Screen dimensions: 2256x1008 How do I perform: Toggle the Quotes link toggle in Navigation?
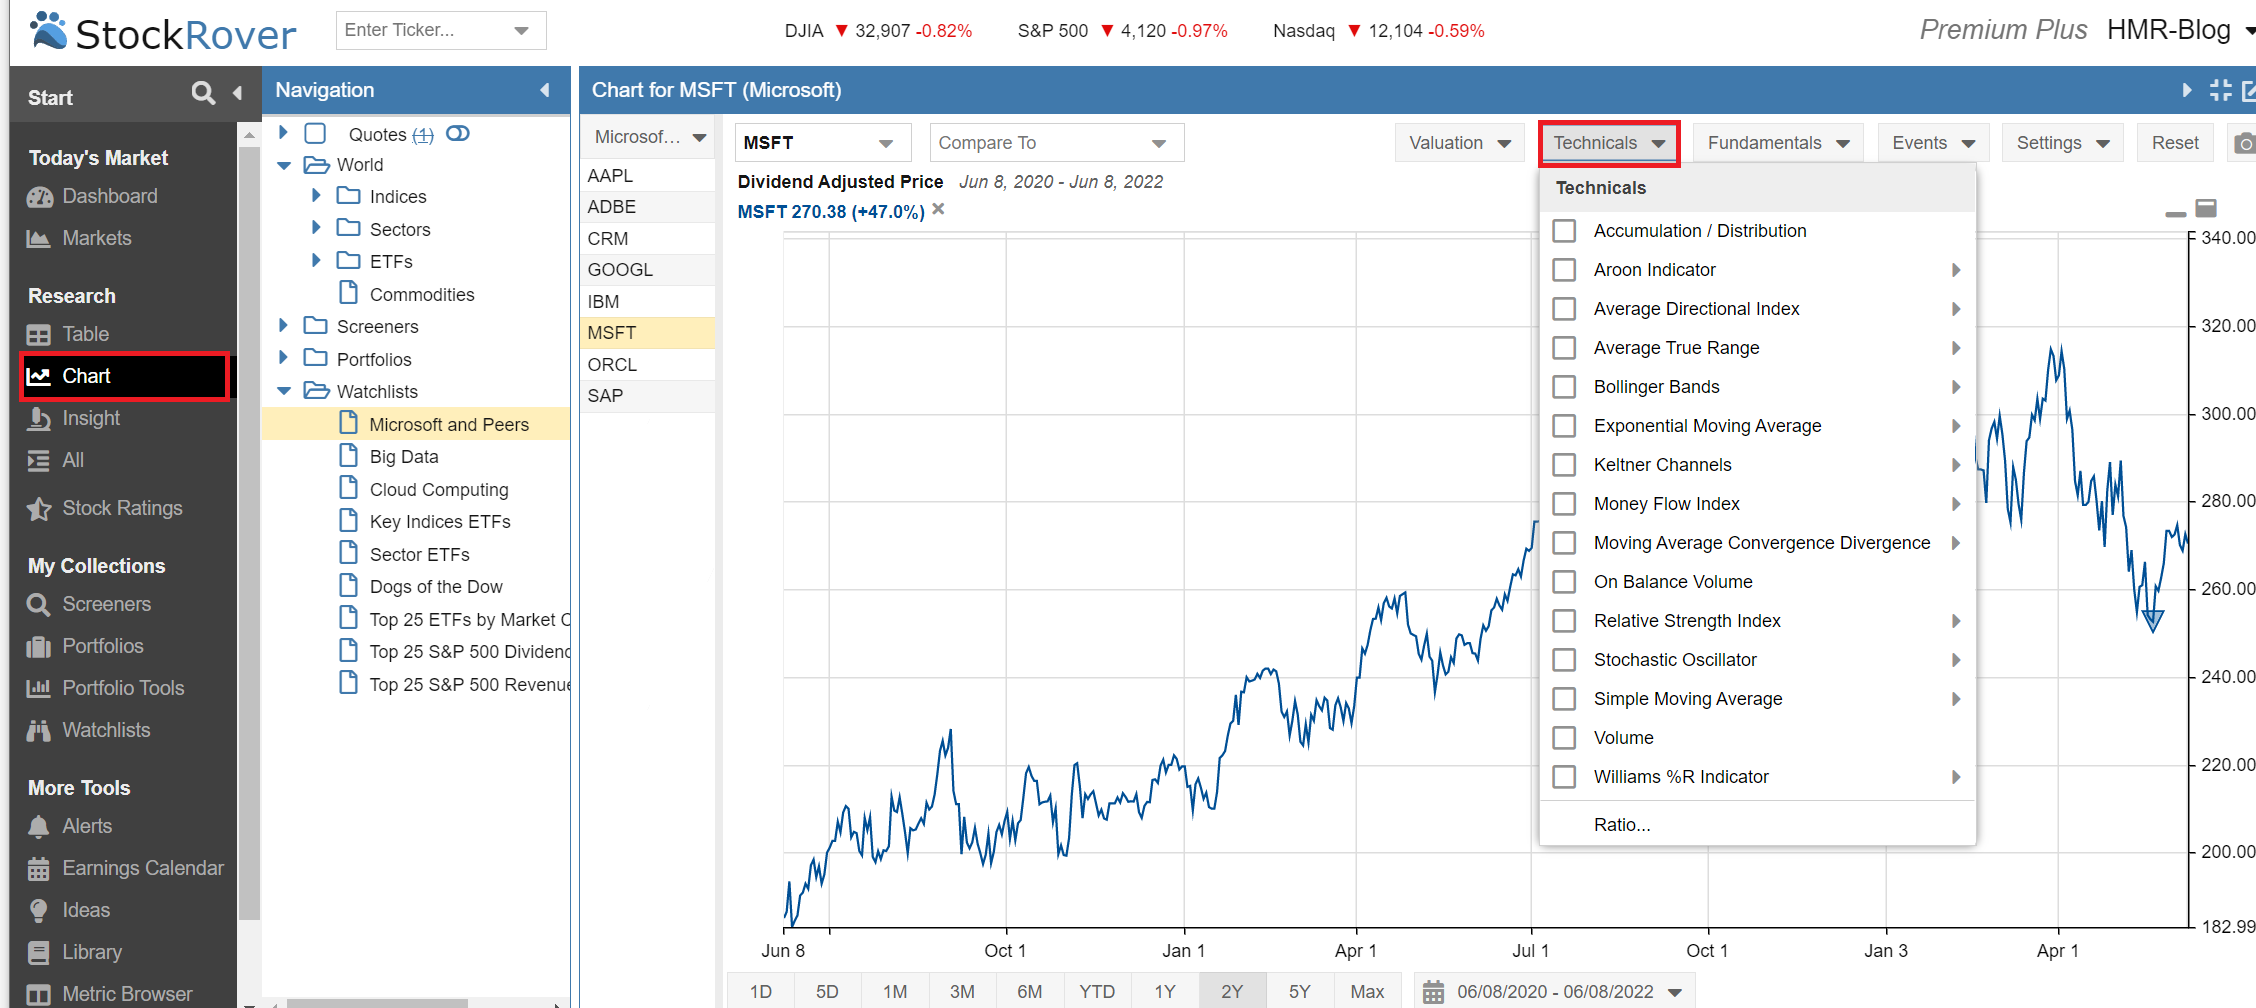pyautogui.click(x=458, y=134)
